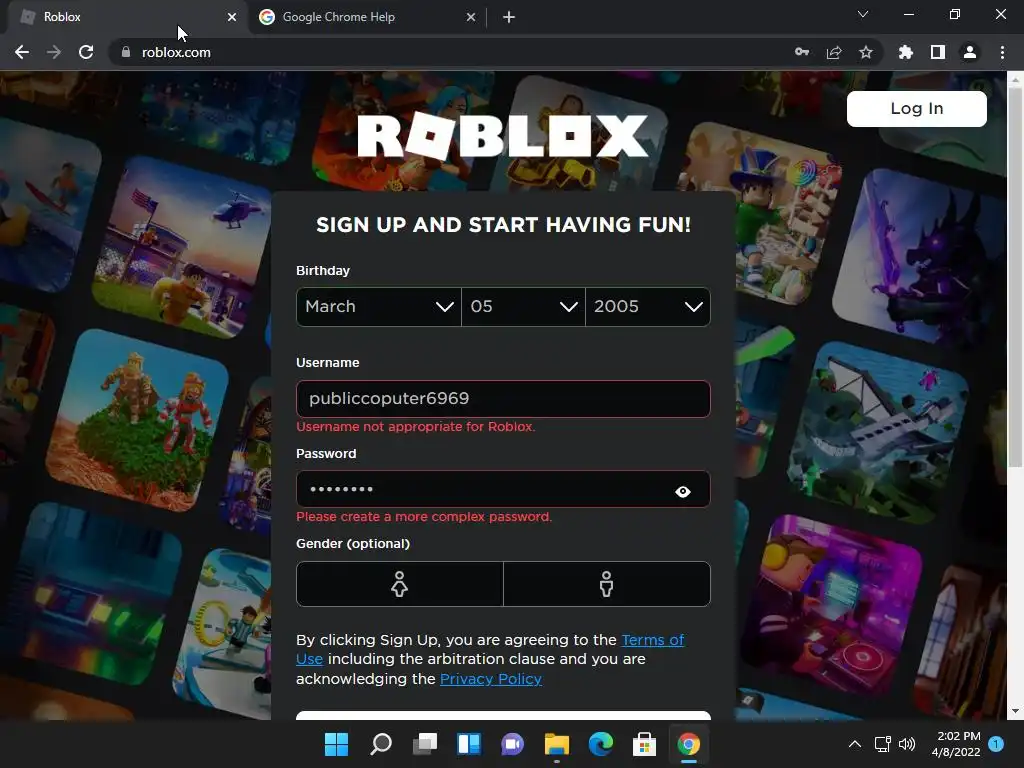Close the Roblox tab
Screen dimensions: 1024x768
click(232, 17)
